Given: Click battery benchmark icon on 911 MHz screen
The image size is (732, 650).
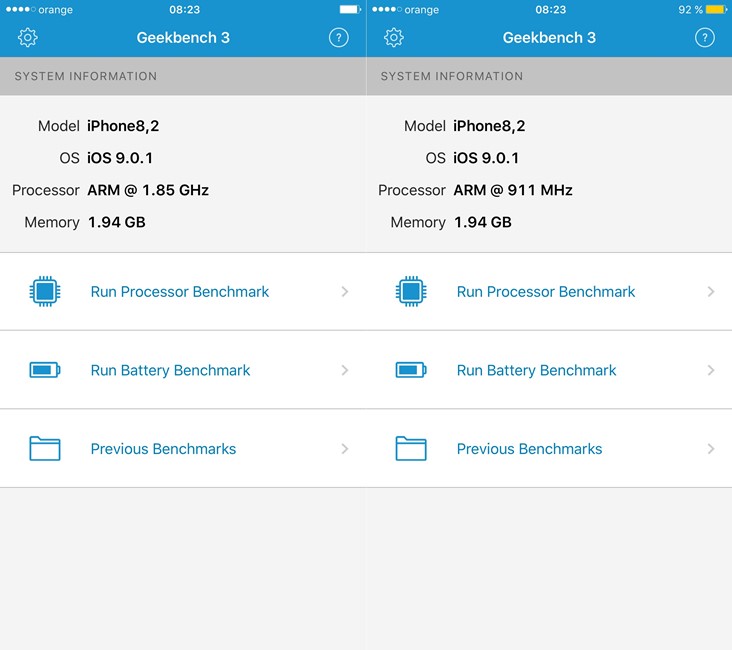Looking at the screenshot, I should click(411, 370).
